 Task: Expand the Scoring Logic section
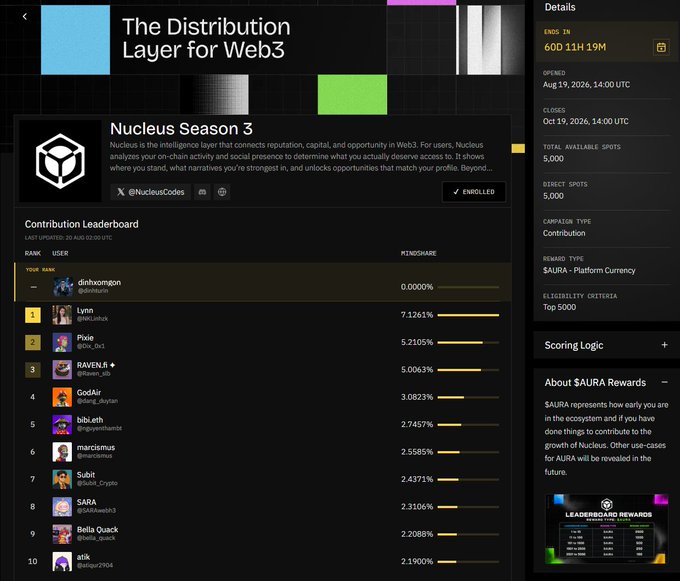click(664, 345)
